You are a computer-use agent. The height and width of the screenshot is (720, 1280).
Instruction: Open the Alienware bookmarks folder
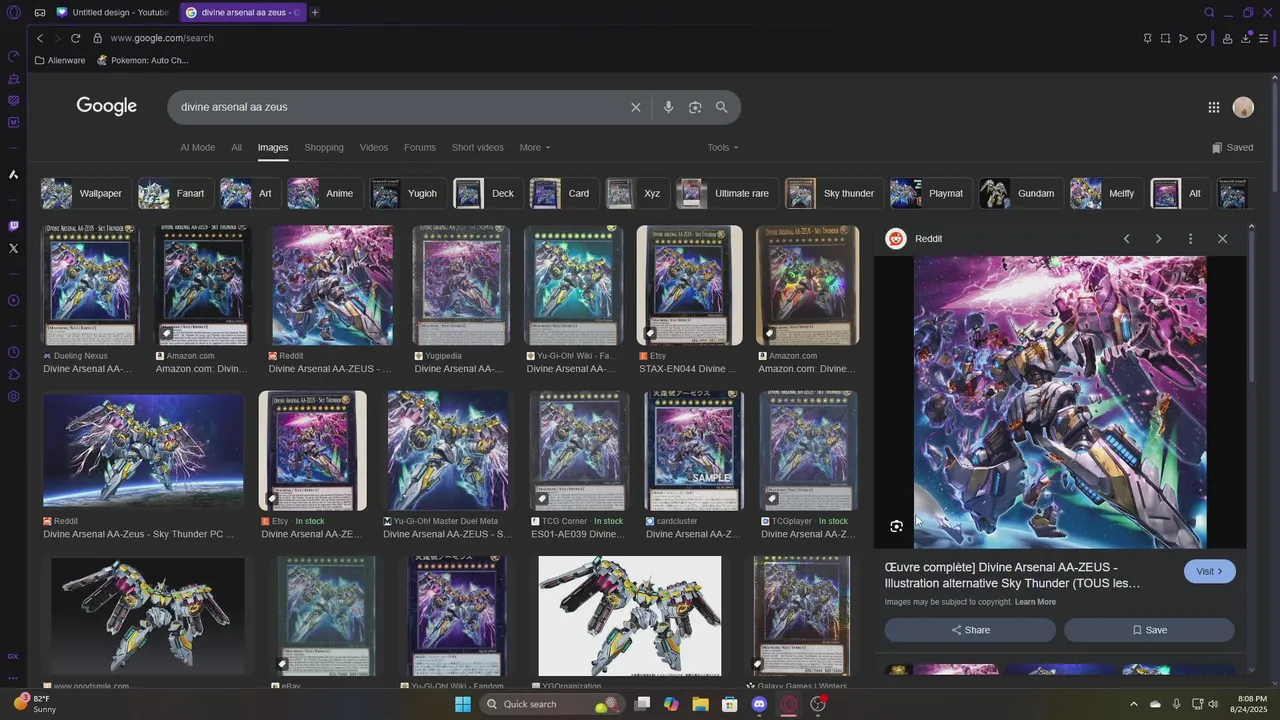[x=60, y=60]
